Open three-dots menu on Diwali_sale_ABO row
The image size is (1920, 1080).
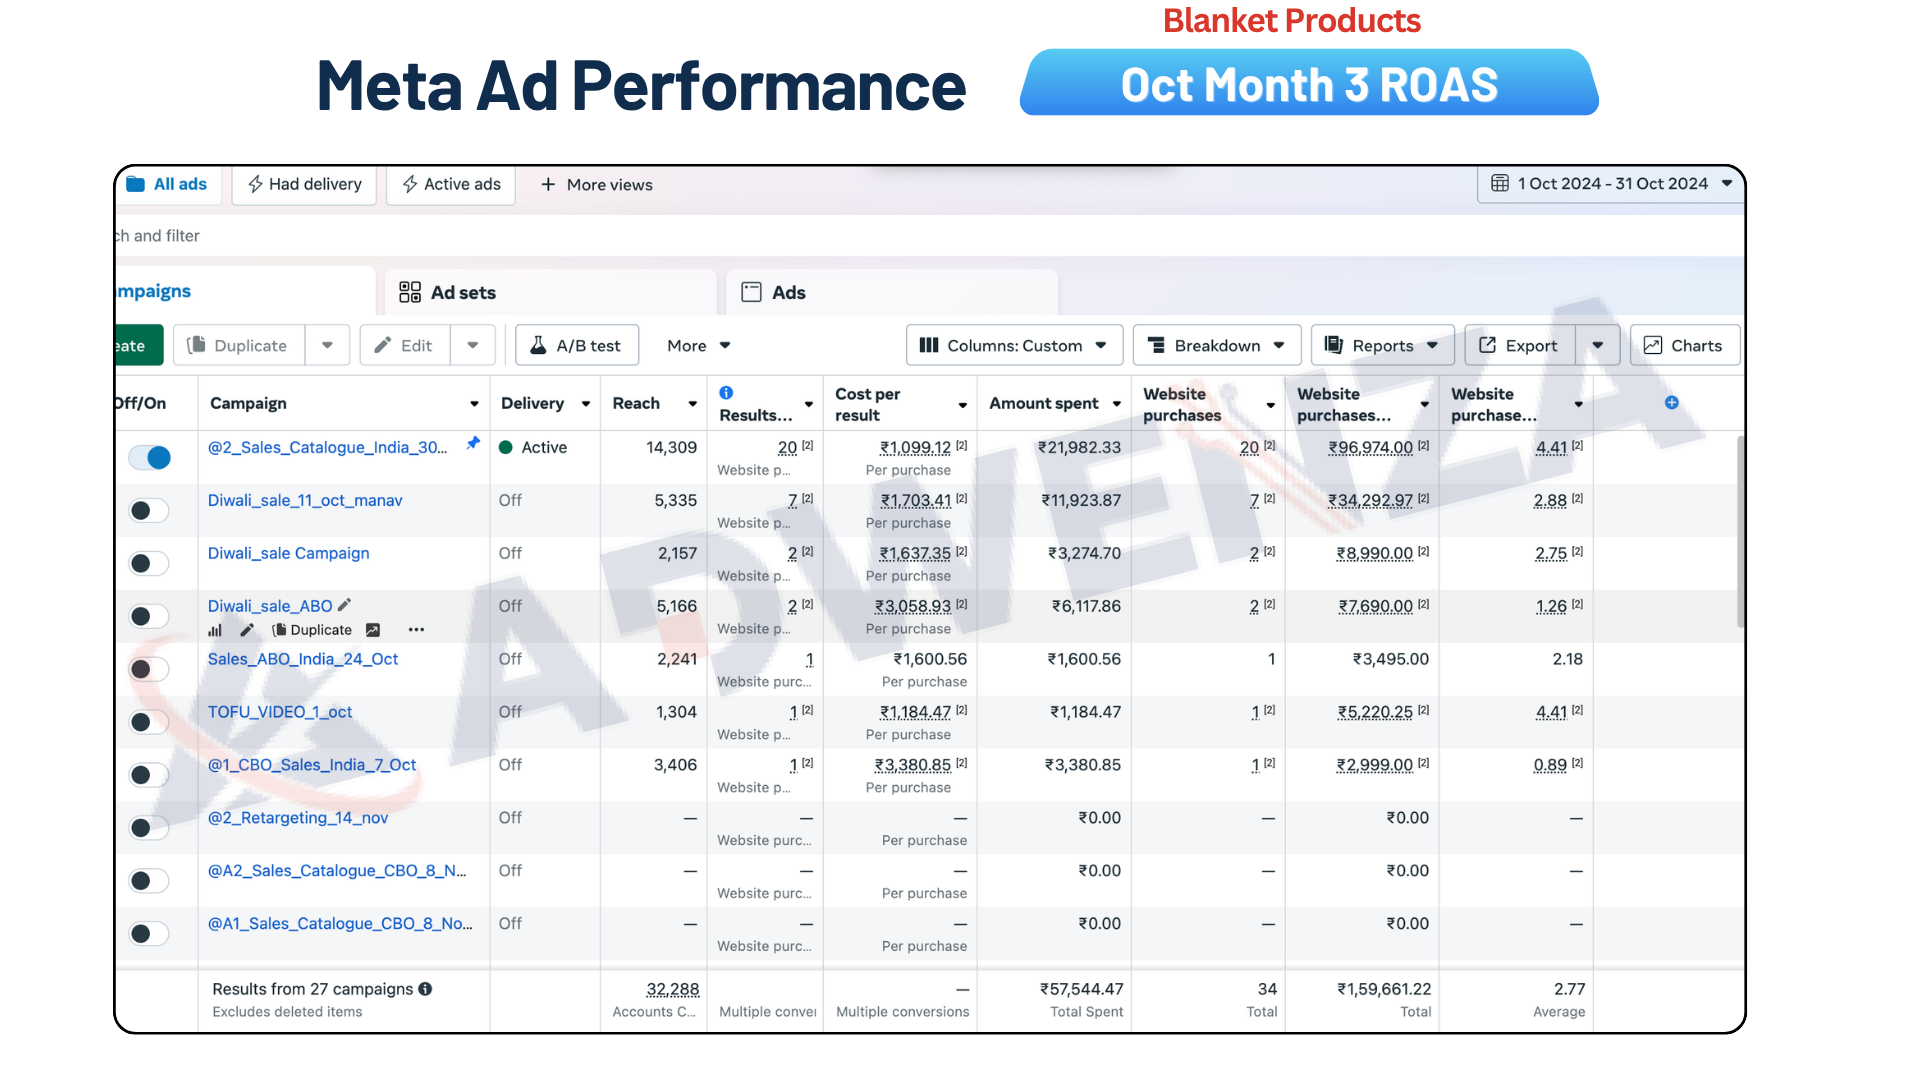[x=416, y=630]
